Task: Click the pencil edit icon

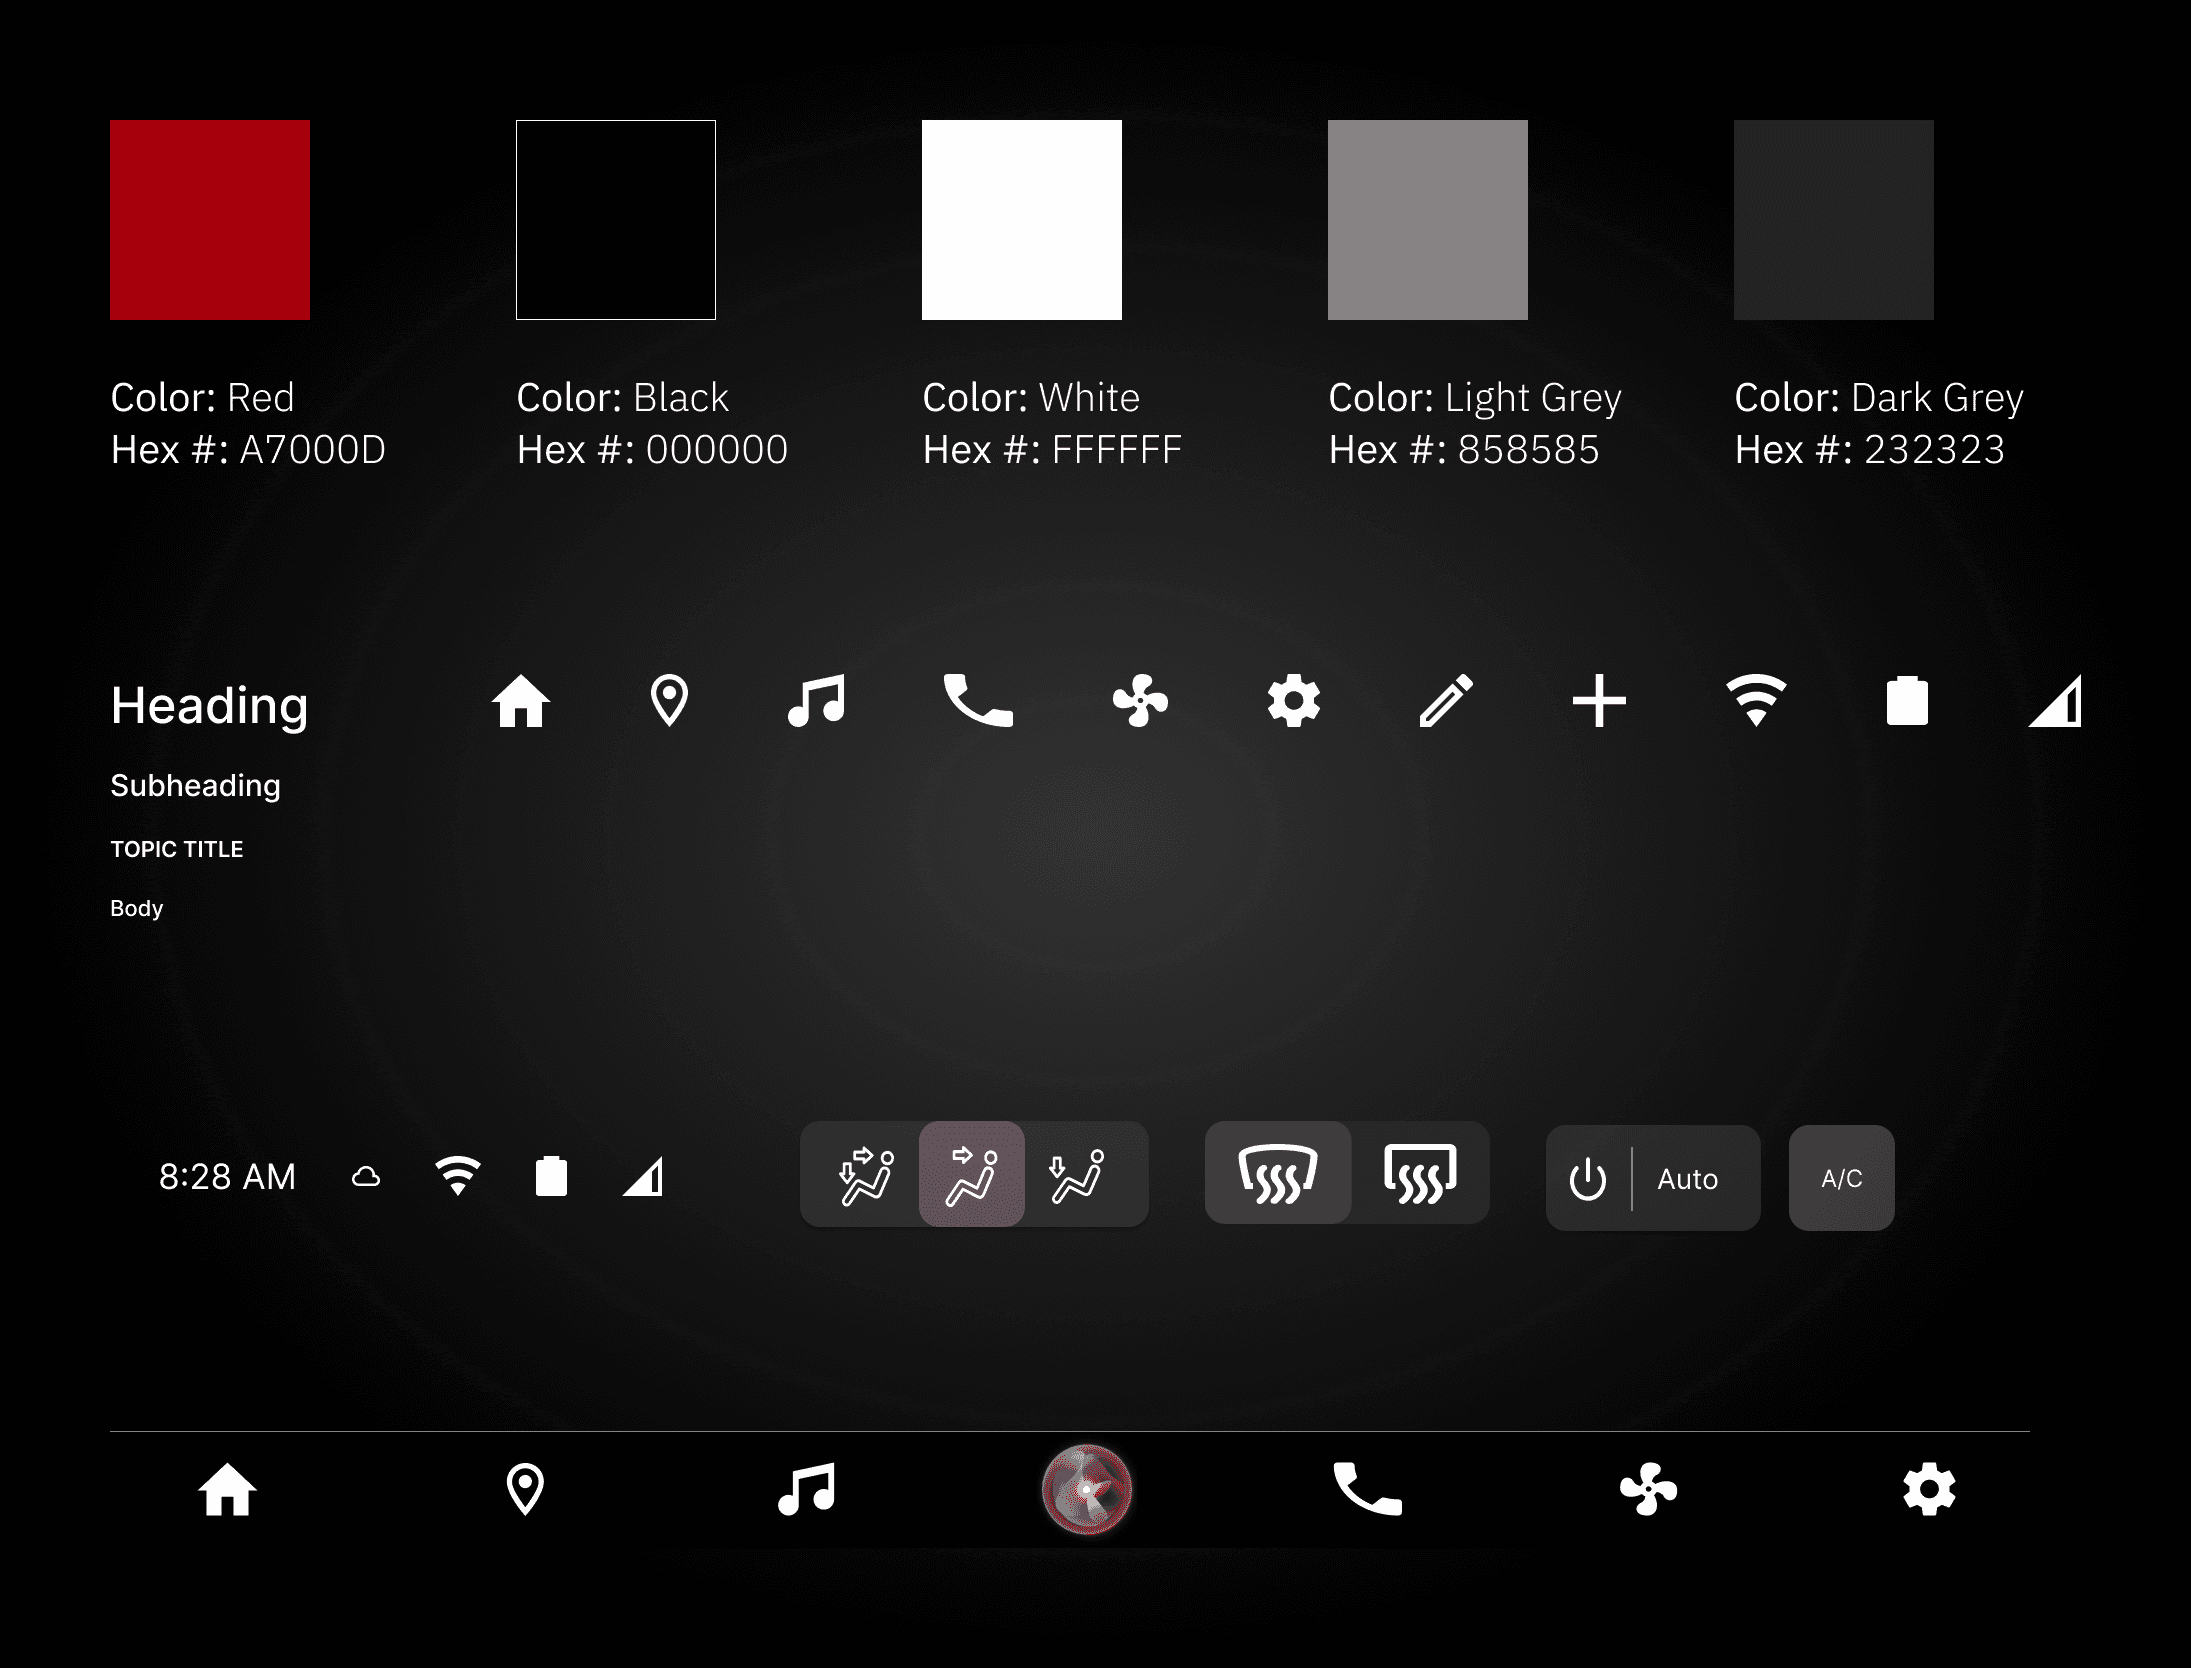Action: pyautogui.click(x=1446, y=701)
